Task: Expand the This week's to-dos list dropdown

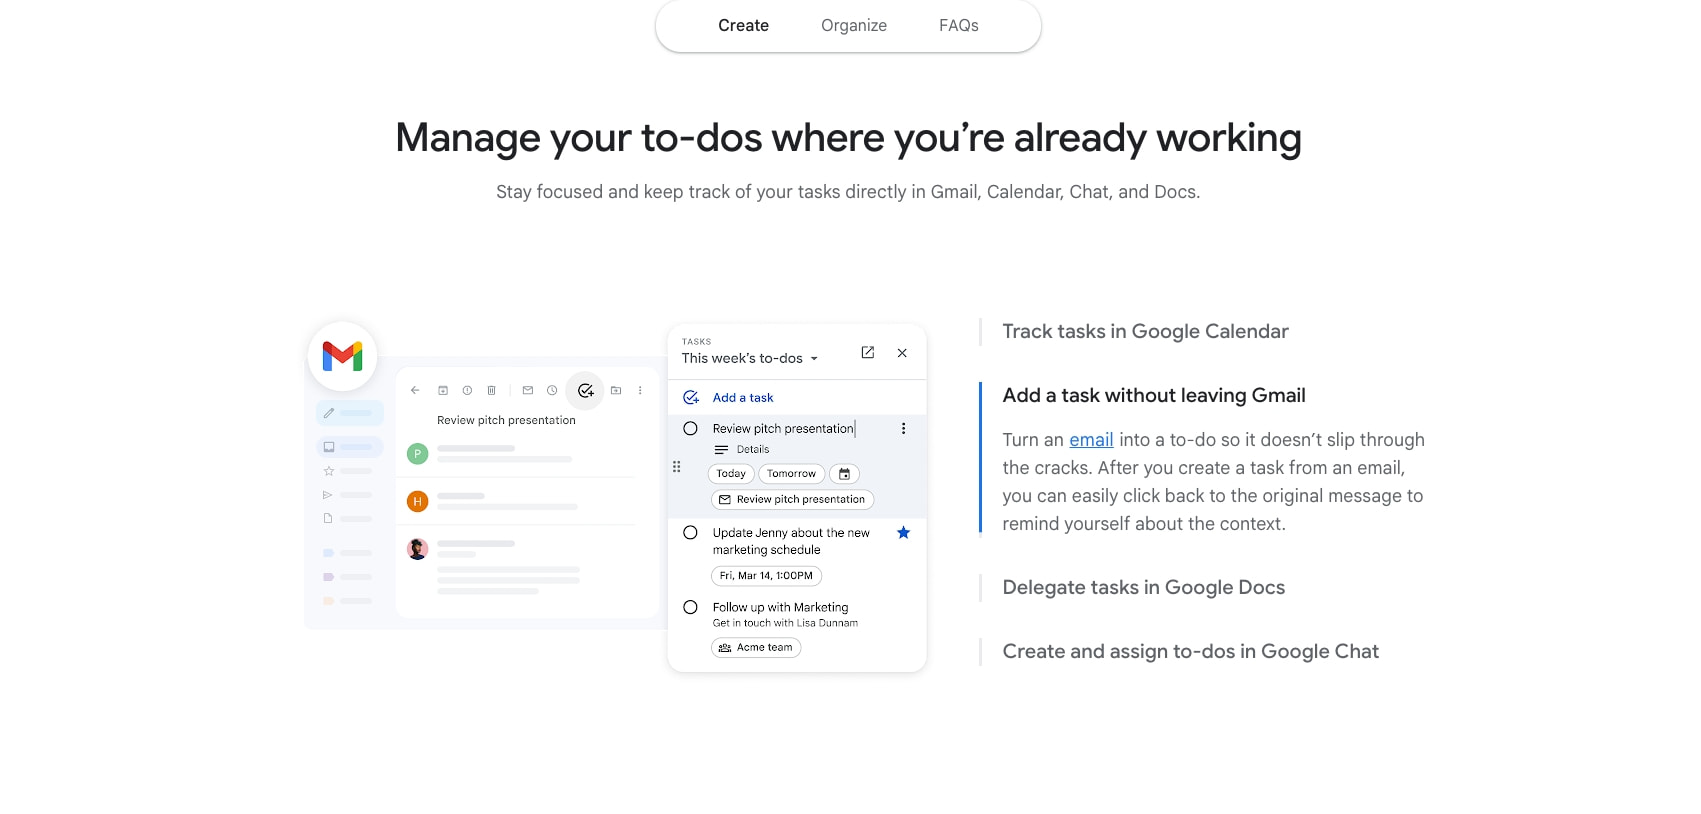Action: click(750, 358)
